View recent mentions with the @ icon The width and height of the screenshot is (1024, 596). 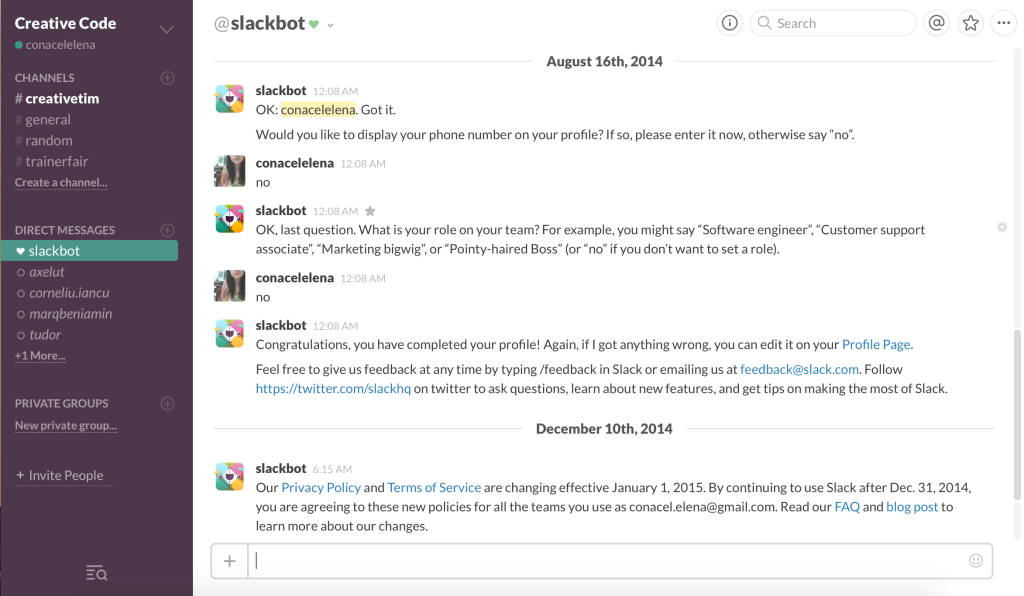[x=936, y=22]
